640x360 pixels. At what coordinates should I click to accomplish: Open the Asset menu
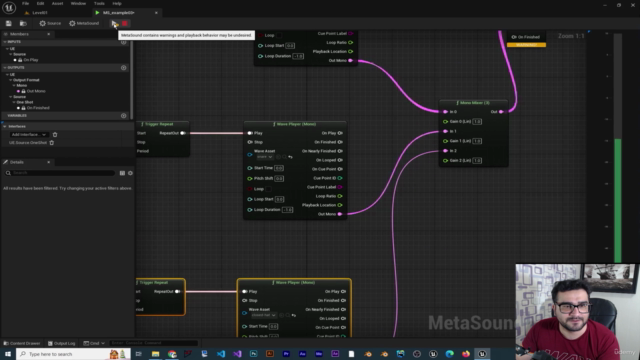(x=58, y=3)
